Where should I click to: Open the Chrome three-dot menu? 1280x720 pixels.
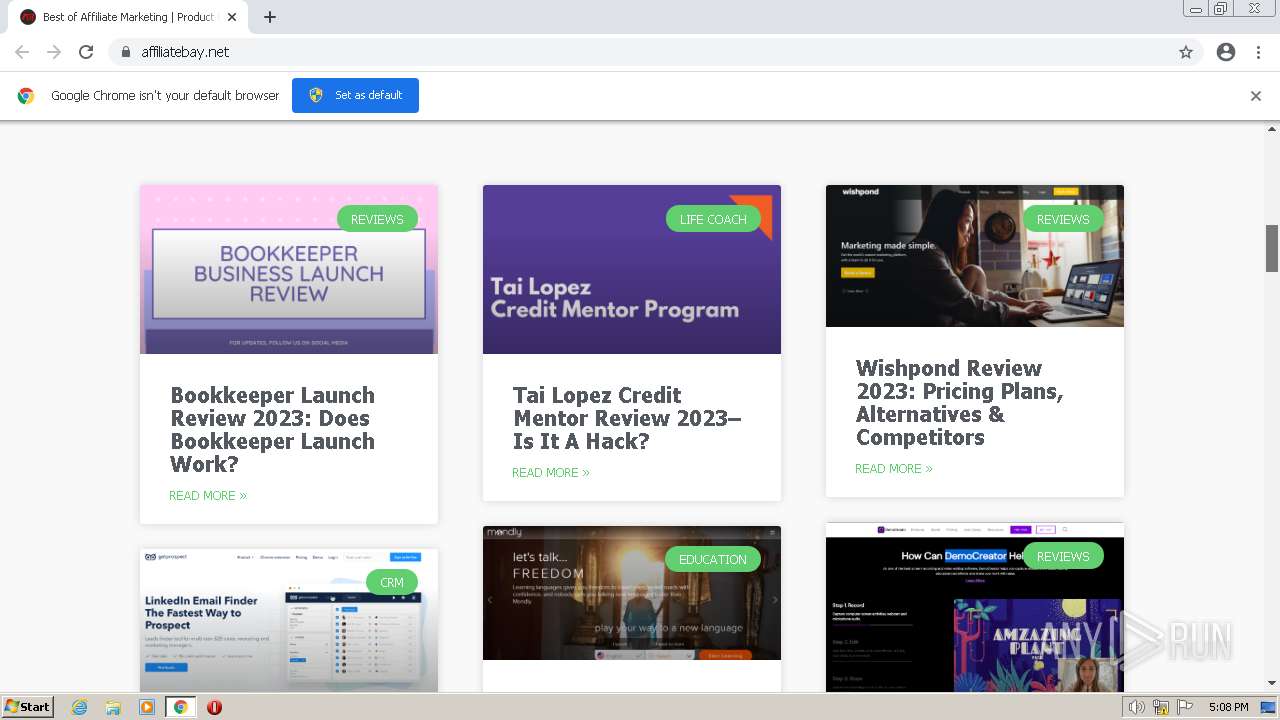1258,52
